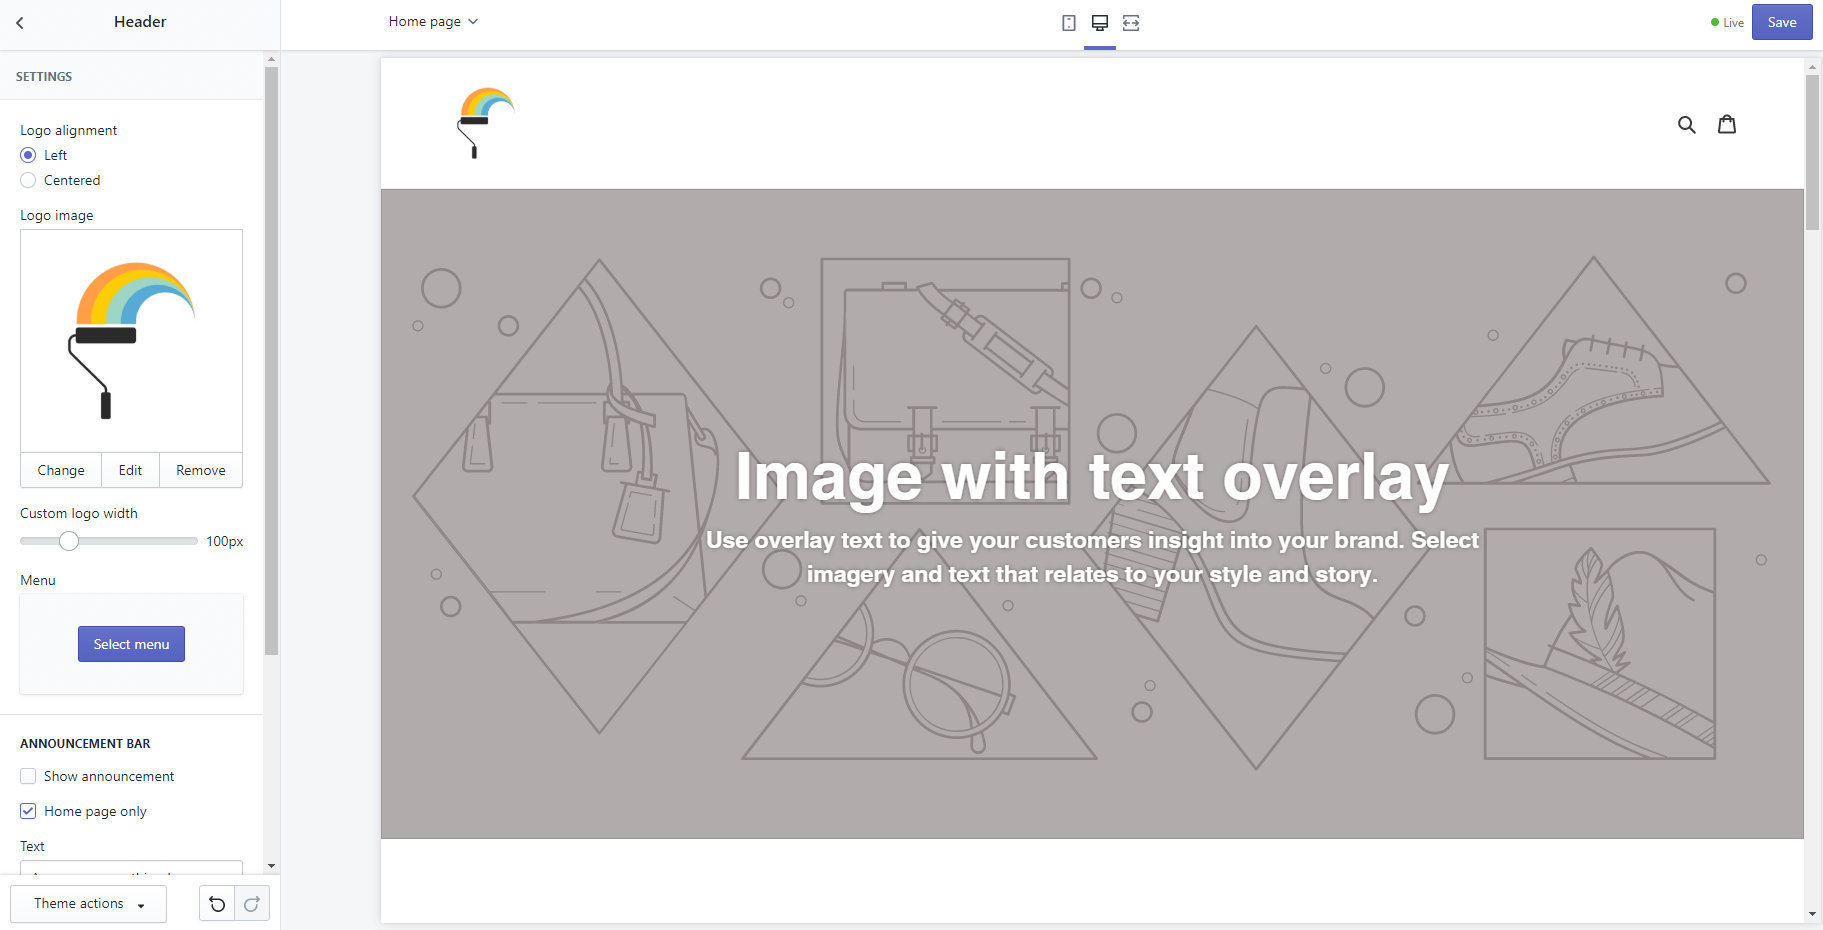This screenshot has width=1823, height=930.
Task: Click the rainbow logo thumbnail preview
Action: coord(131,340)
